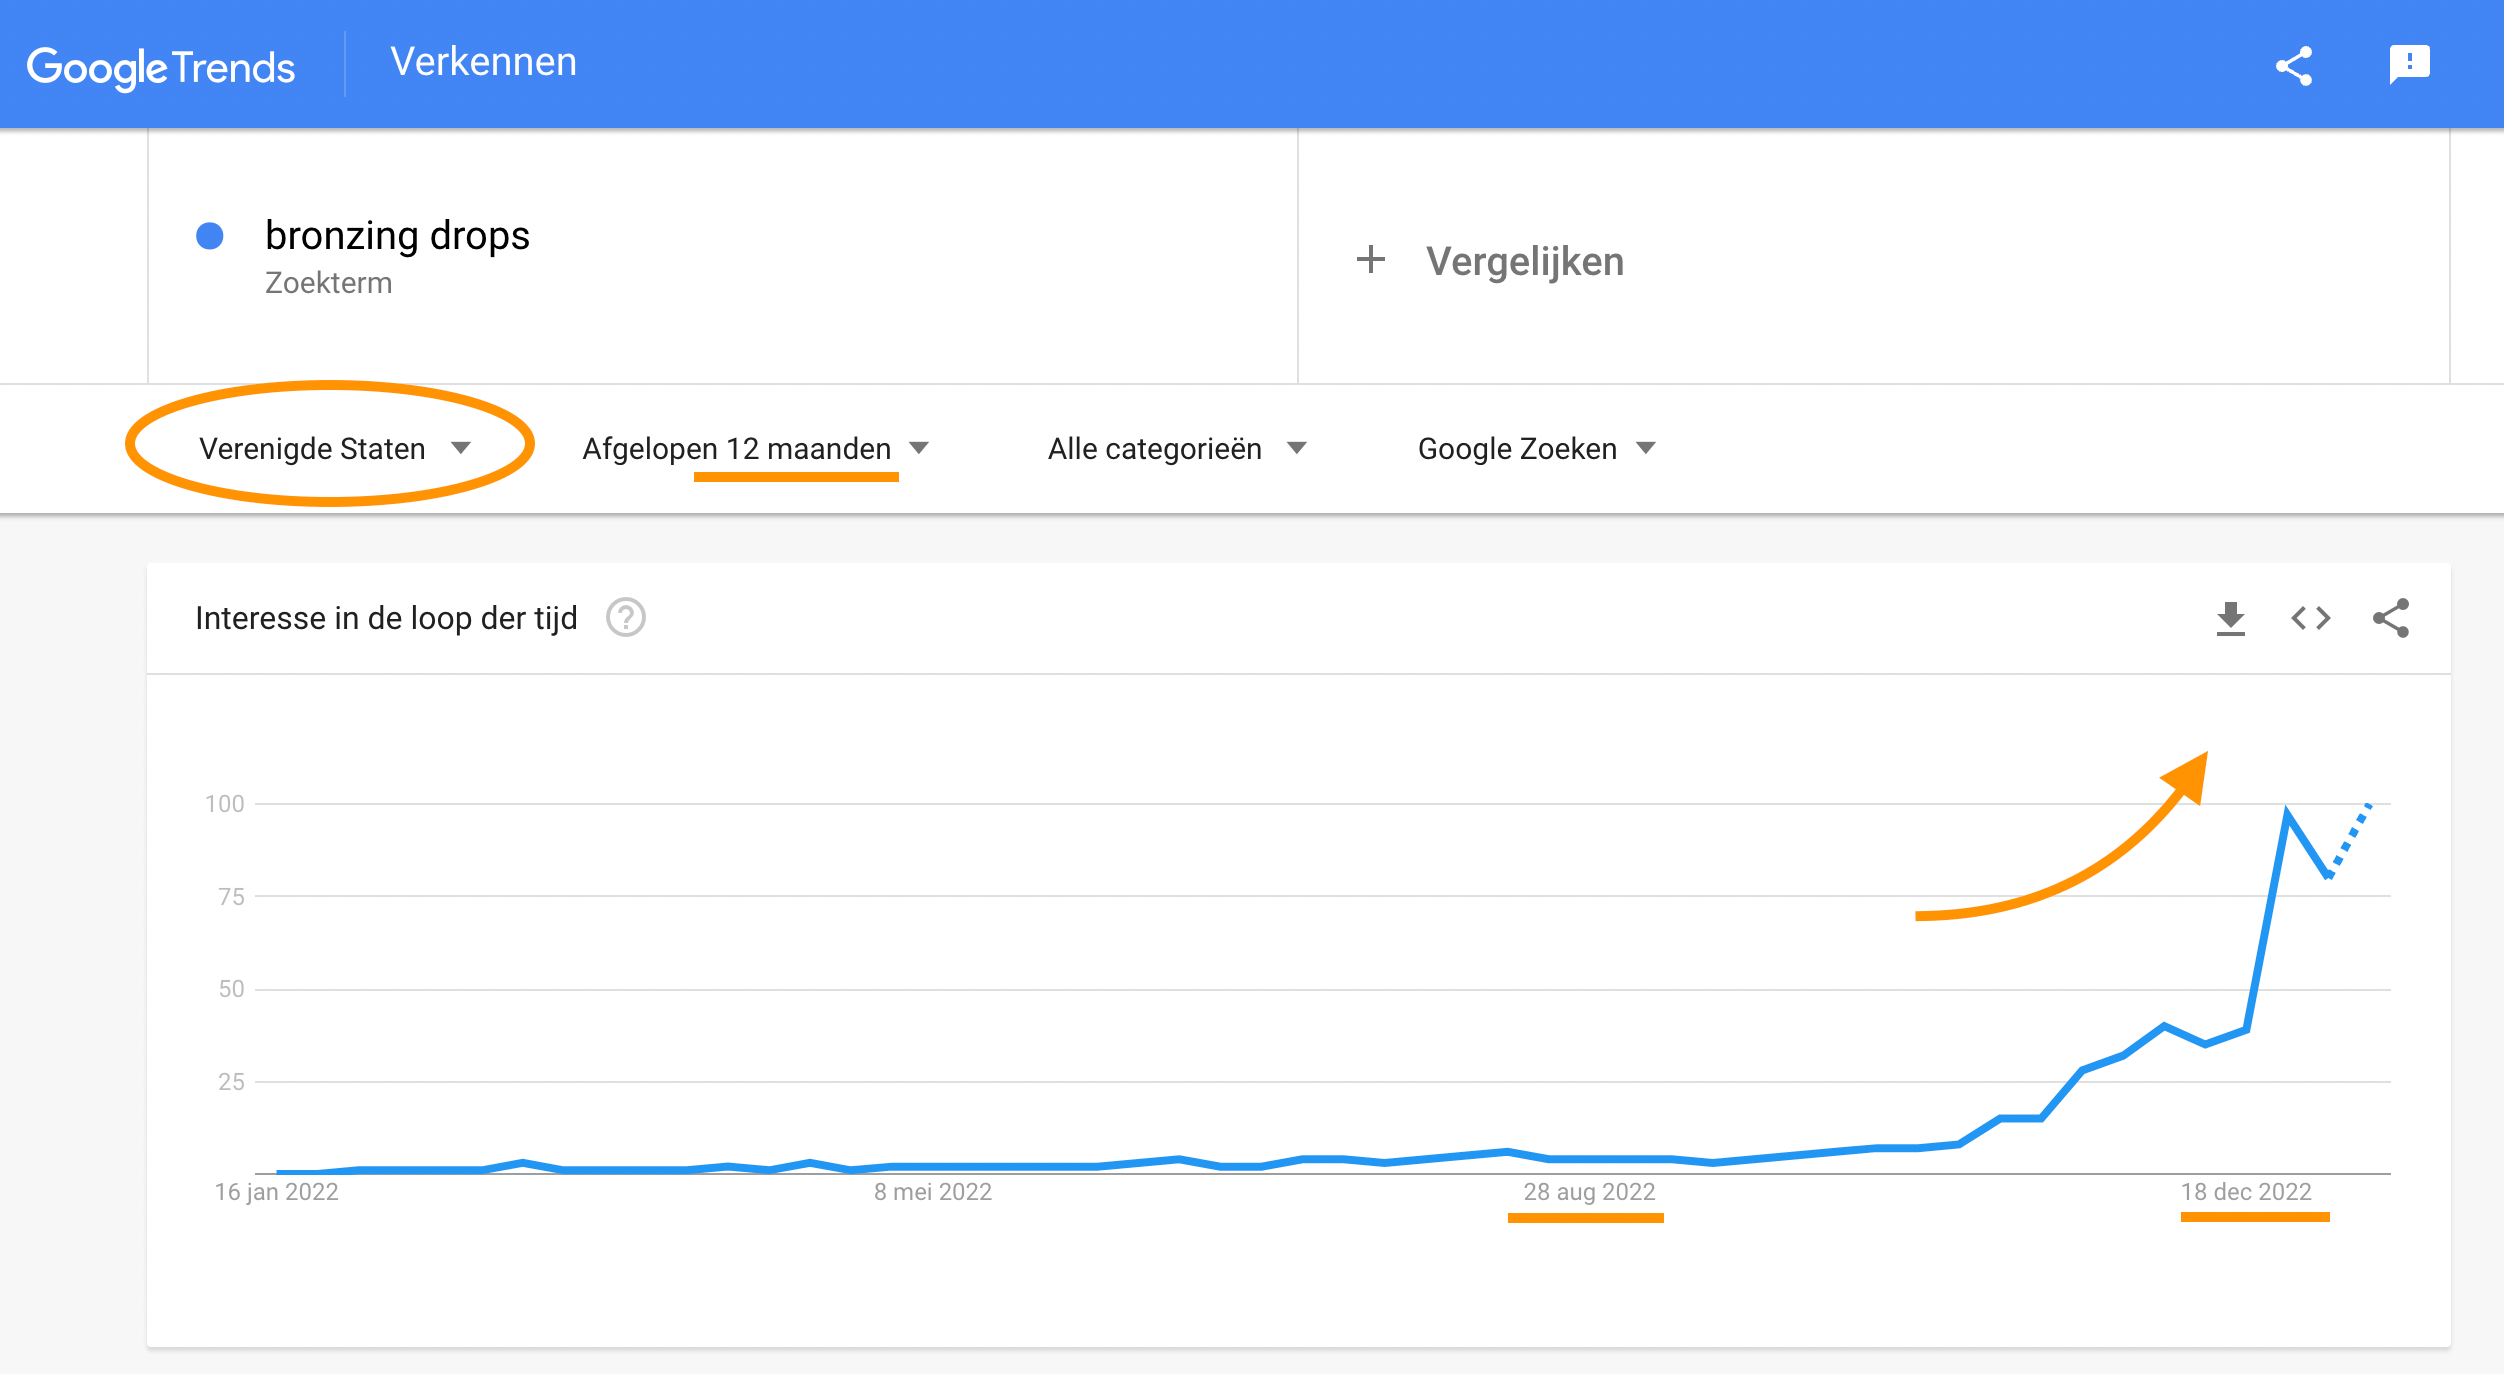Click the 8 mei 2022 axis label
2504x1374 pixels.
[x=933, y=1192]
